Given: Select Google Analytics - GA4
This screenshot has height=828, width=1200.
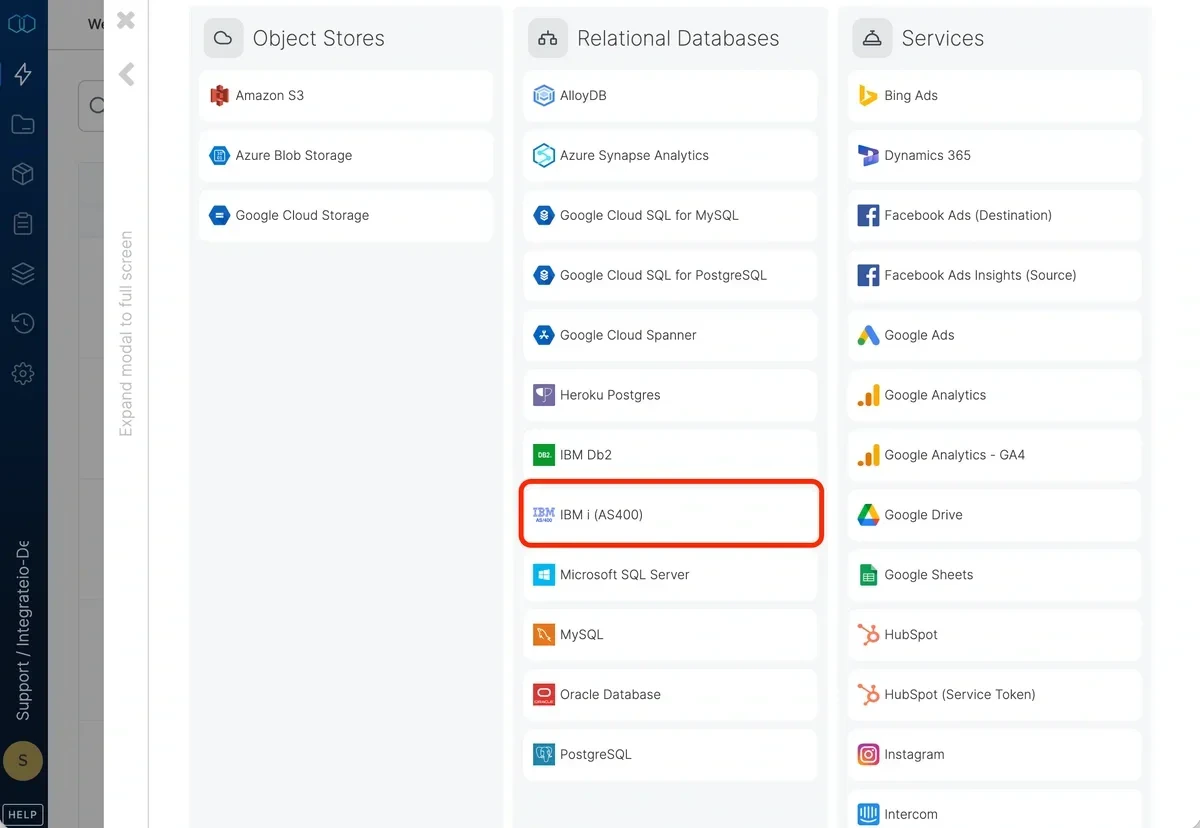Looking at the screenshot, I should [x=995, y=455].
